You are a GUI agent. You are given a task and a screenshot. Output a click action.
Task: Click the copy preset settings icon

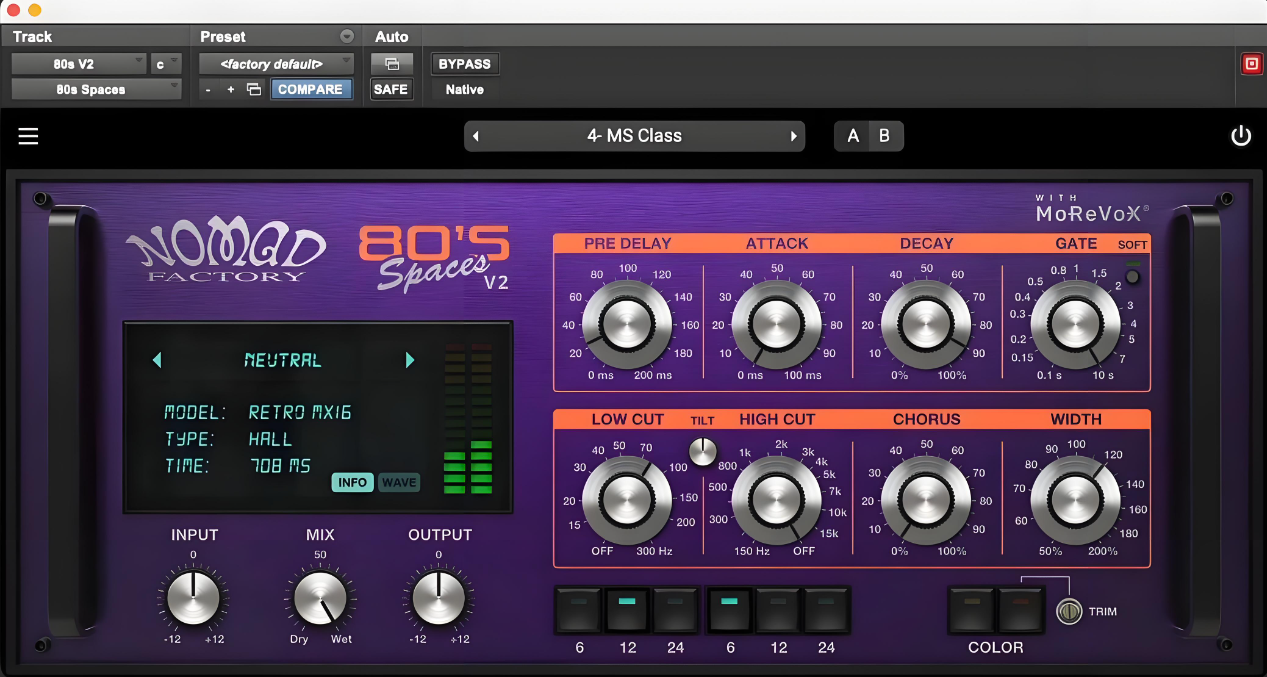[254, 89]
